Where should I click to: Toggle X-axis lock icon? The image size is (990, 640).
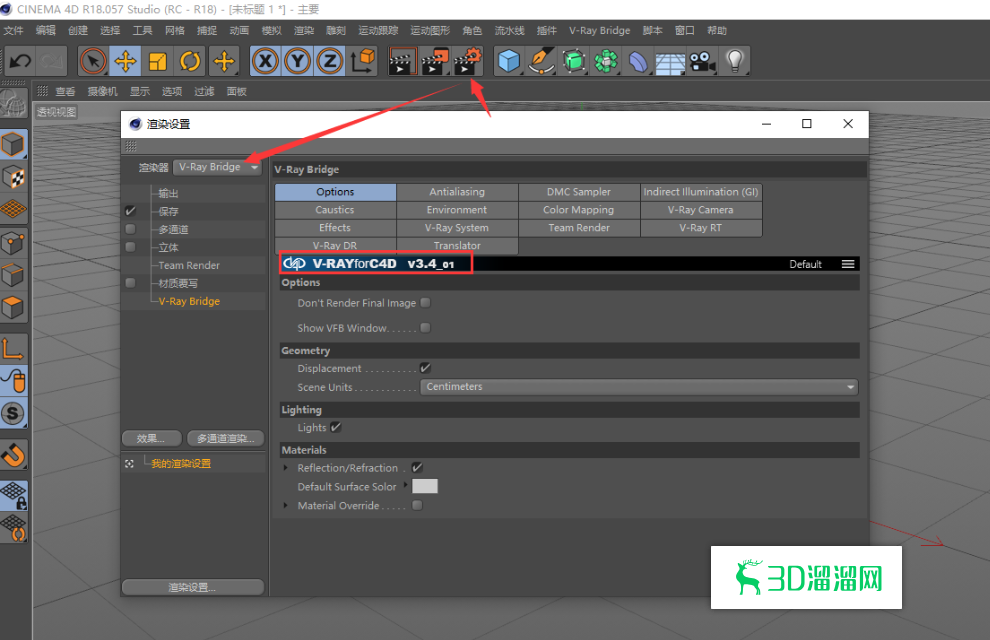(x=265, y=62)
